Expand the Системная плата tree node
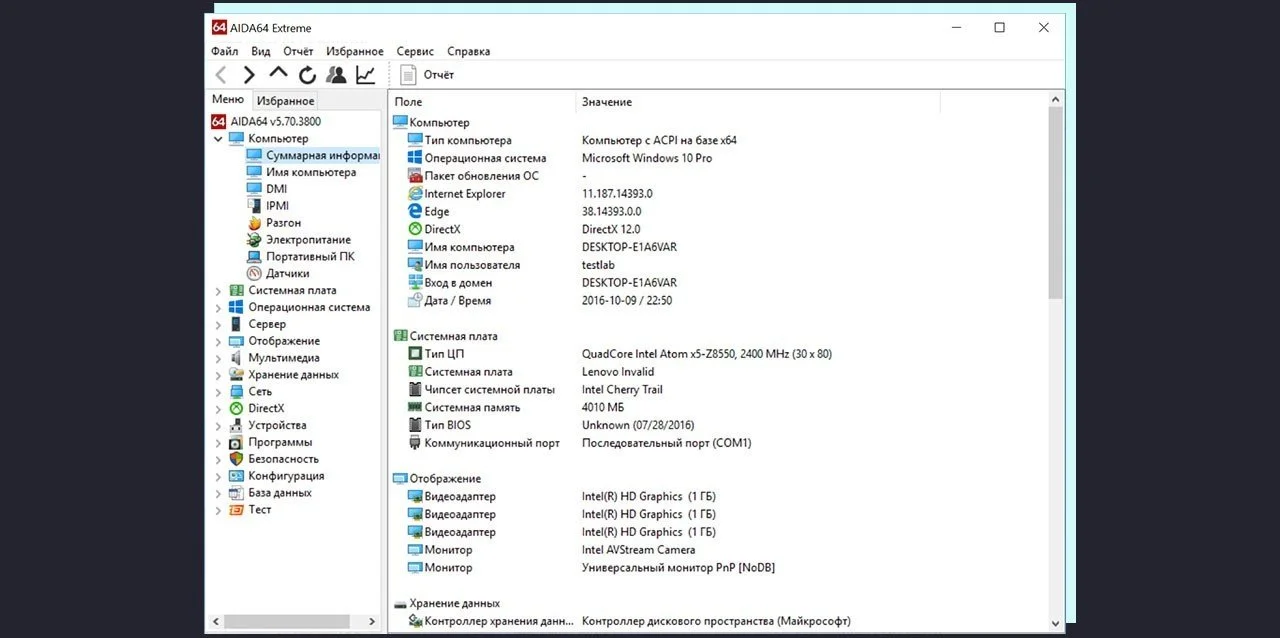The width and height of the screenshot is (1280, 638). tap(218, 291)
